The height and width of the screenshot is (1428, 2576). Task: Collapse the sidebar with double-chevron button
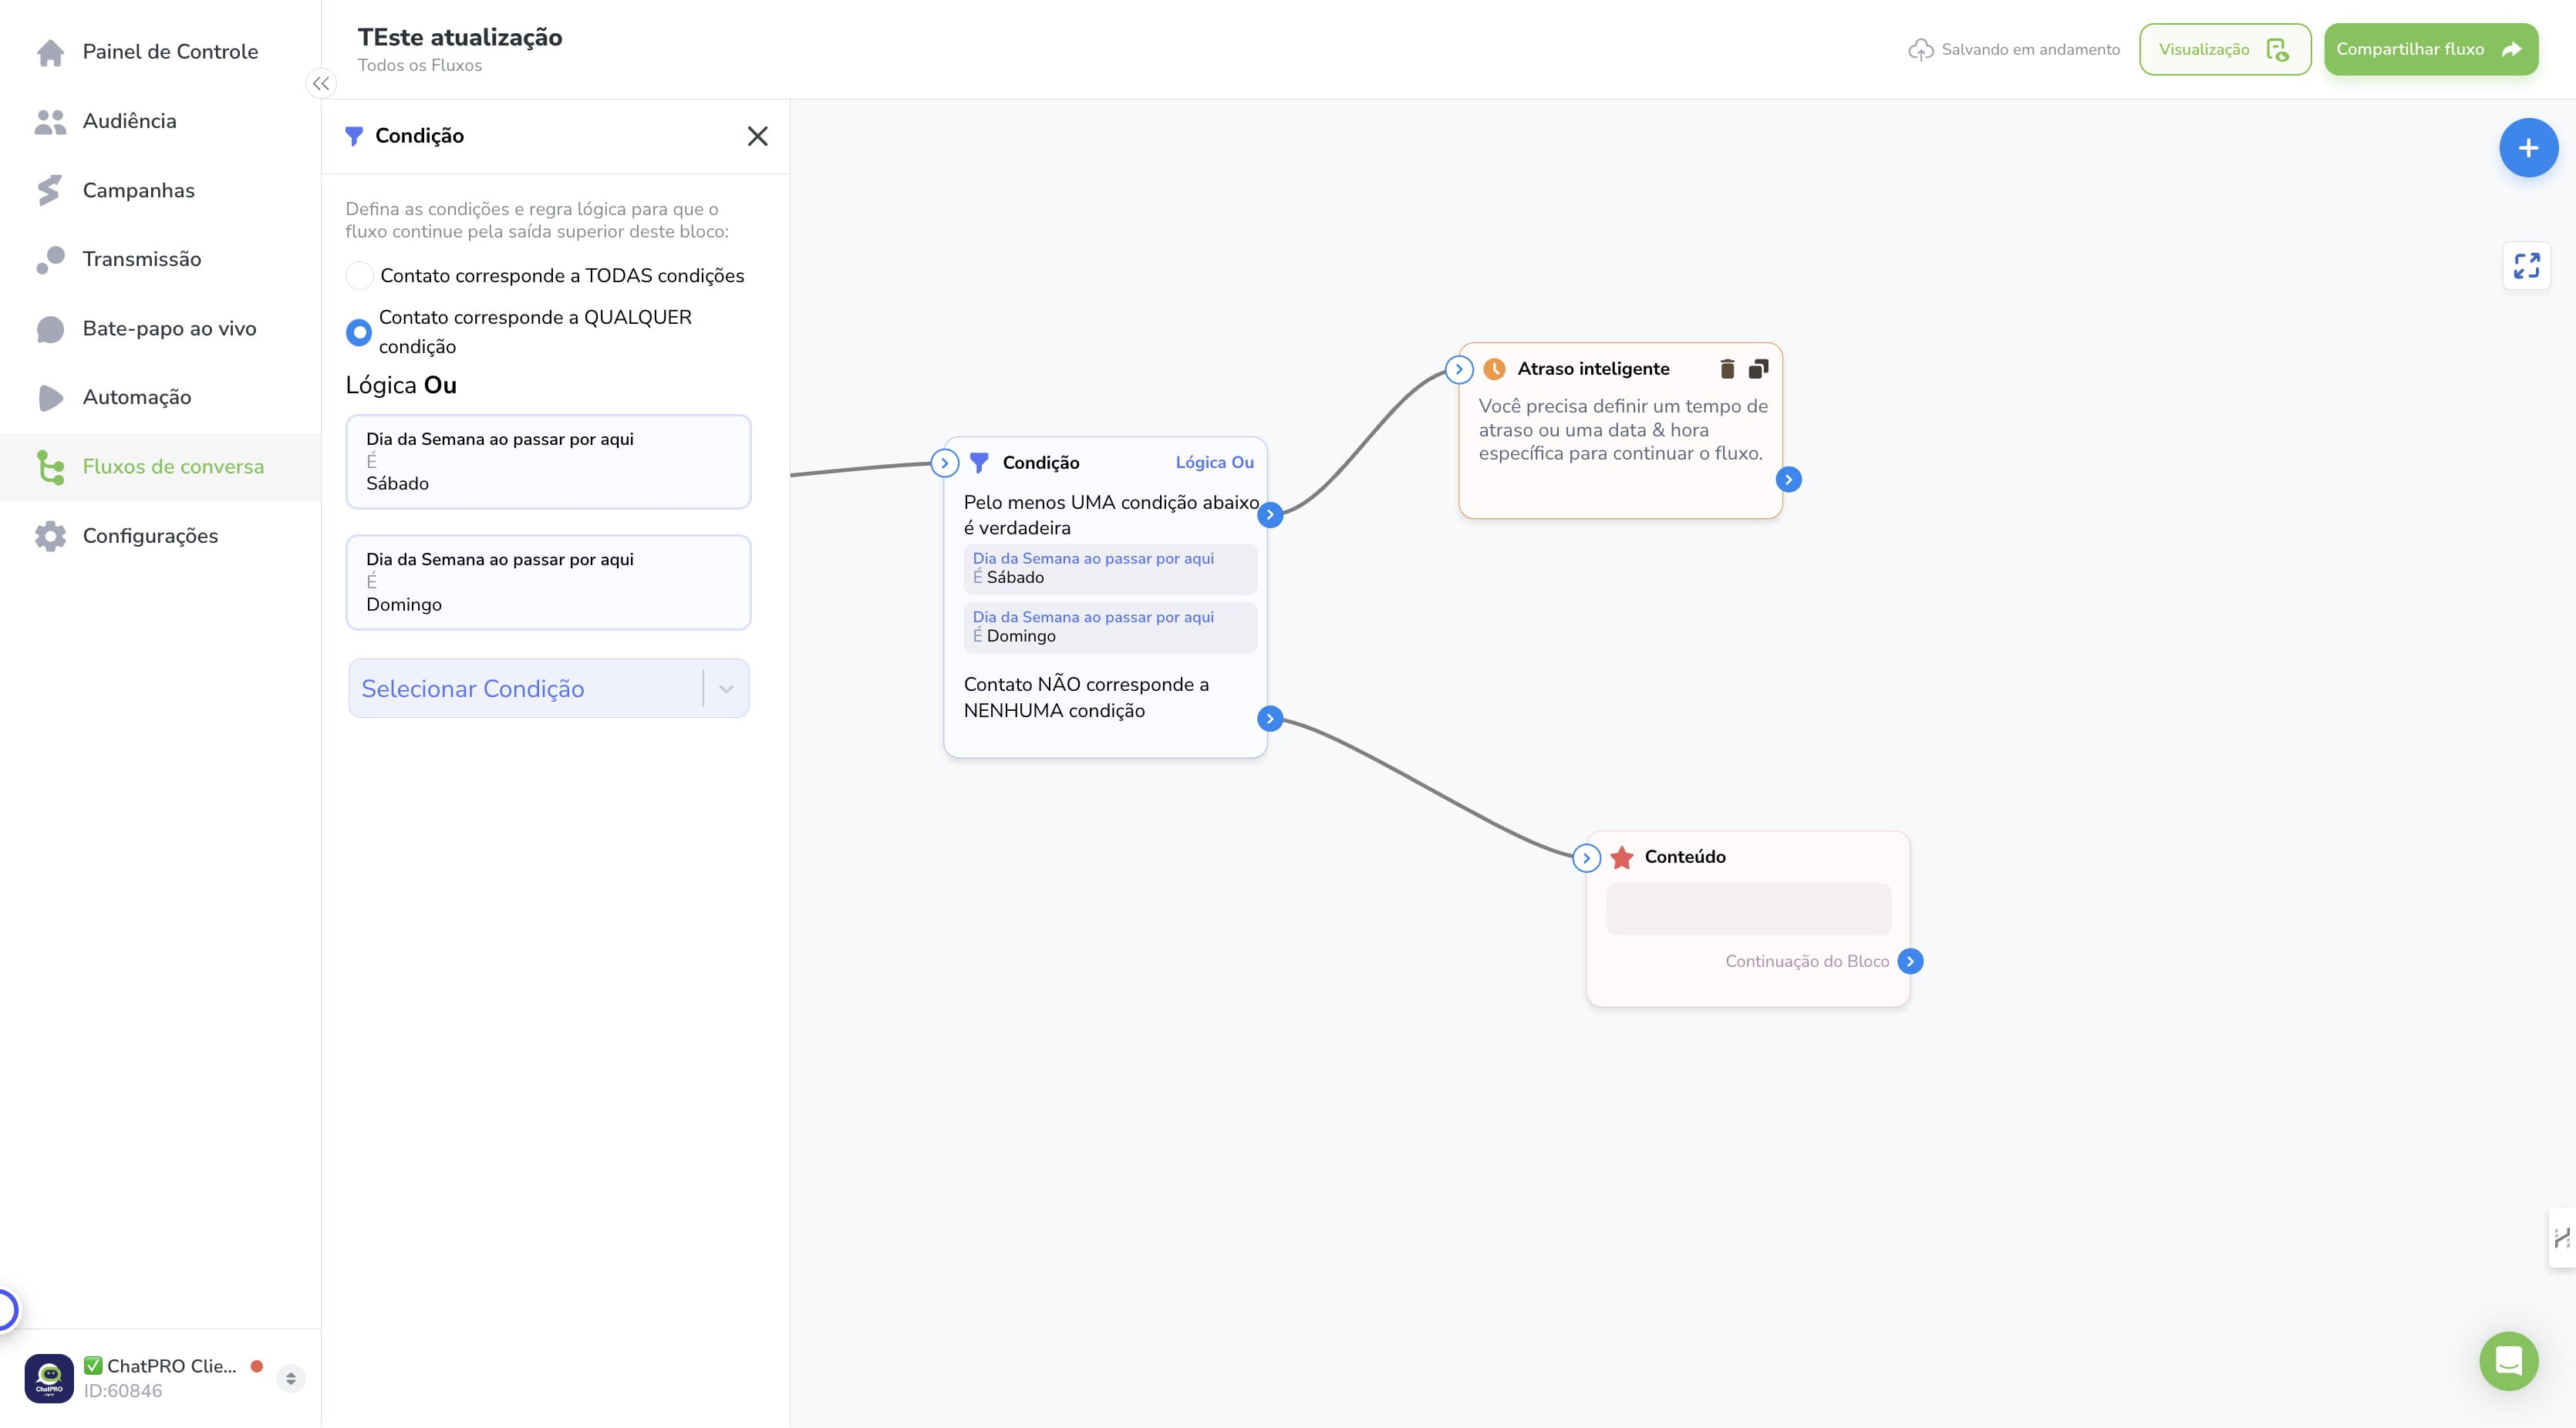click(321, 84)
